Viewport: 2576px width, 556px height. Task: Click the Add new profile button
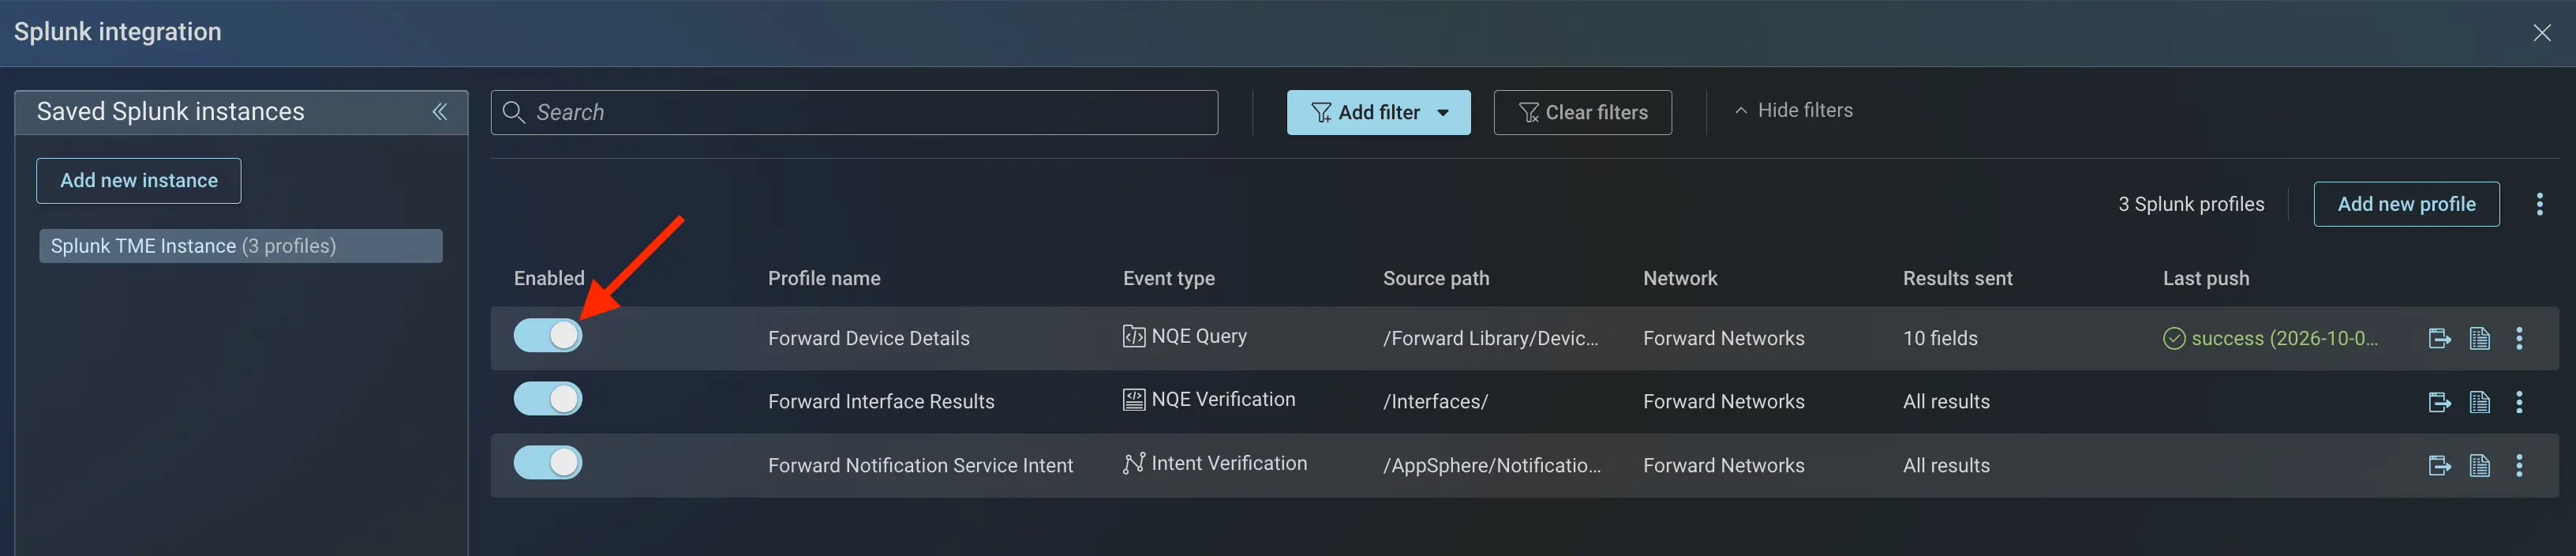click(x=2406, y=204)
